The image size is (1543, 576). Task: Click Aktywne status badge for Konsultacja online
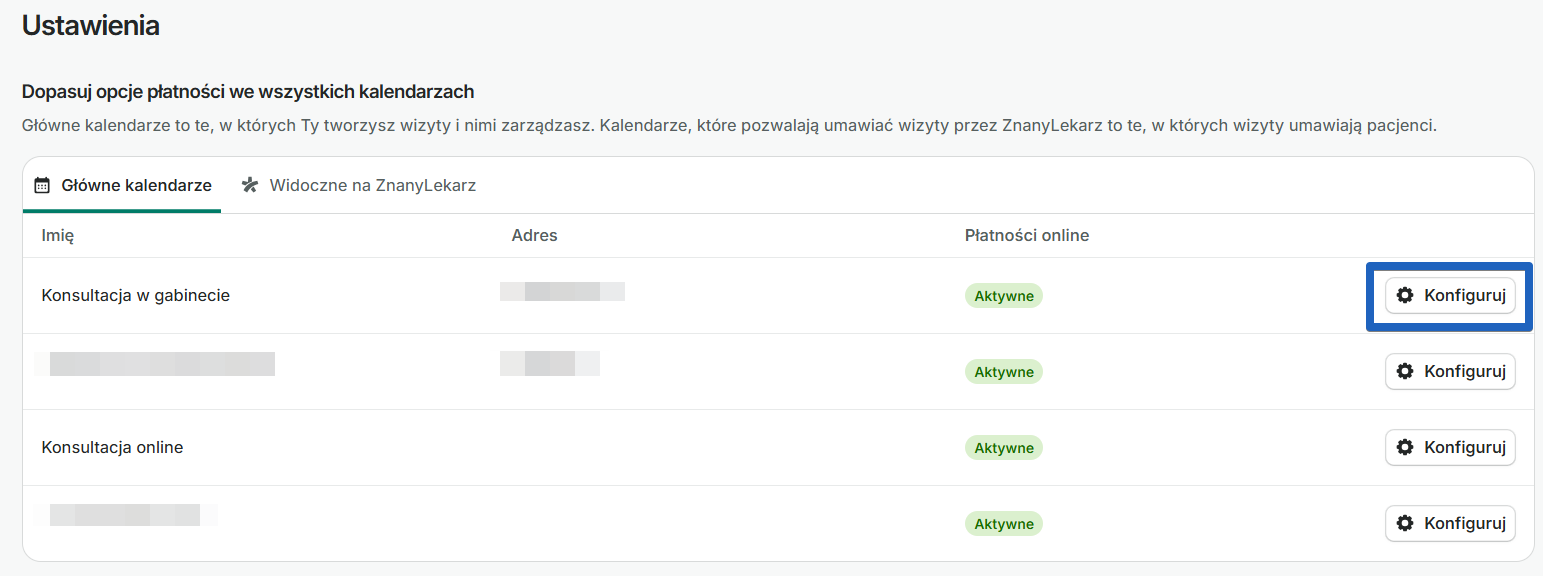[1003, 448]
